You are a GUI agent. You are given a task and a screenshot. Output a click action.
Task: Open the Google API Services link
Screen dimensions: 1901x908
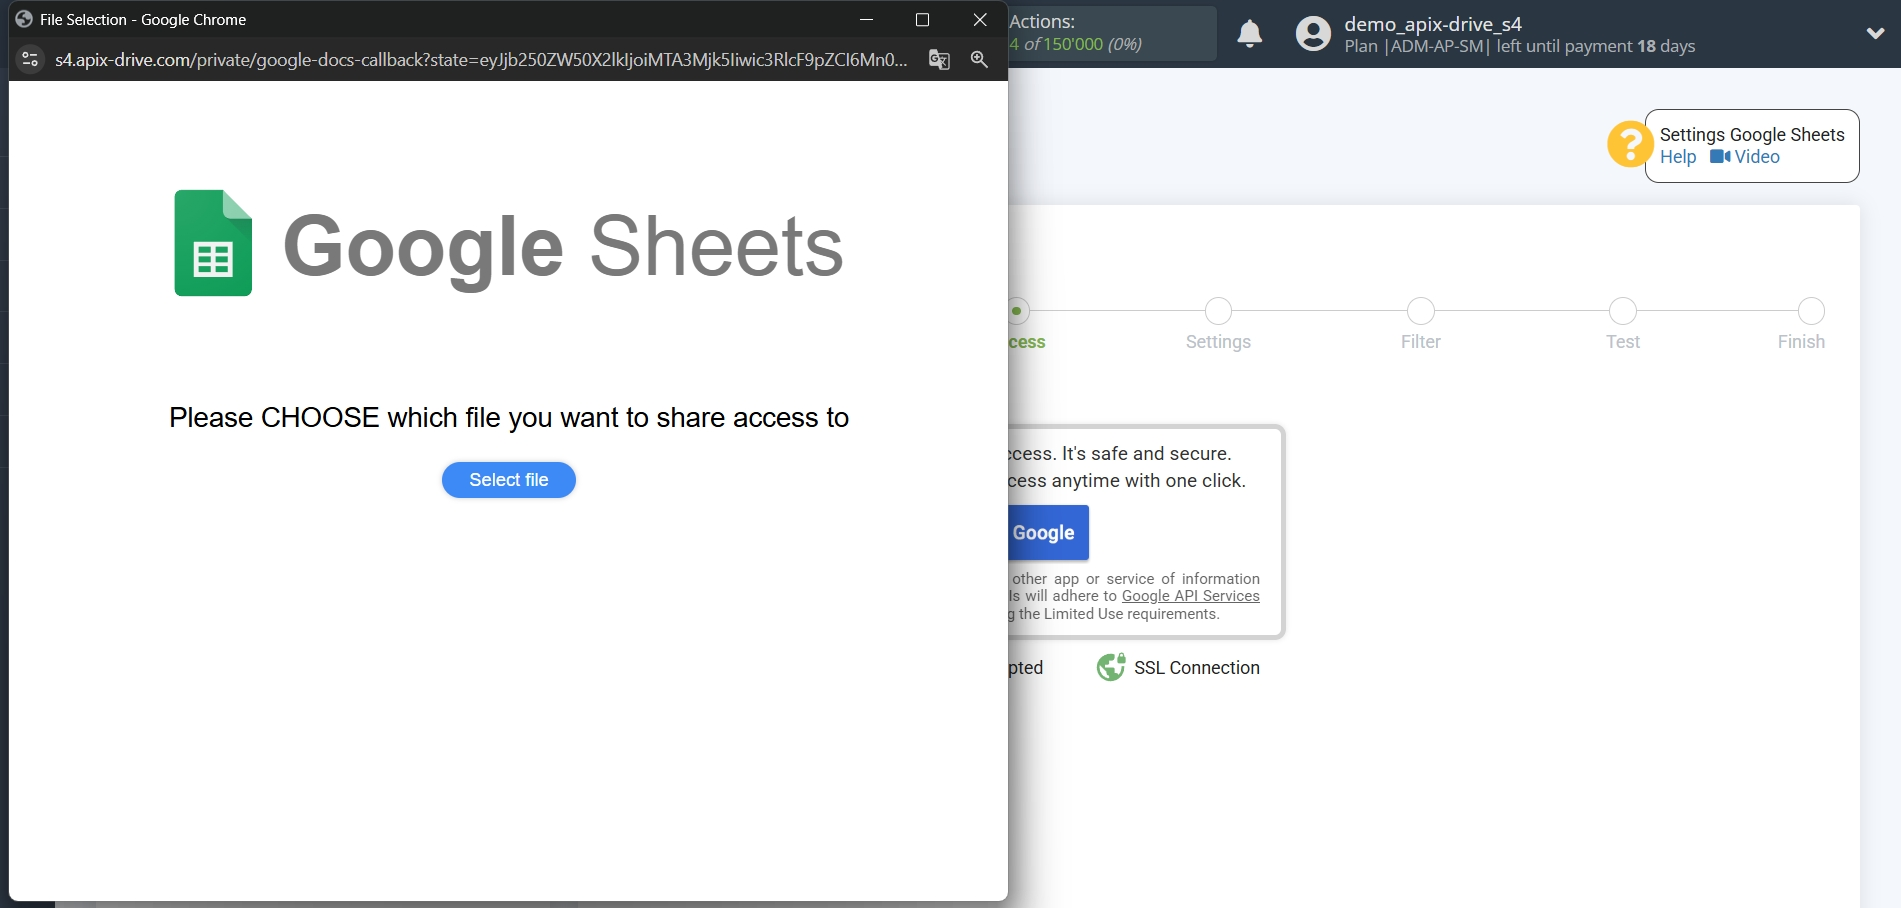1190,596
